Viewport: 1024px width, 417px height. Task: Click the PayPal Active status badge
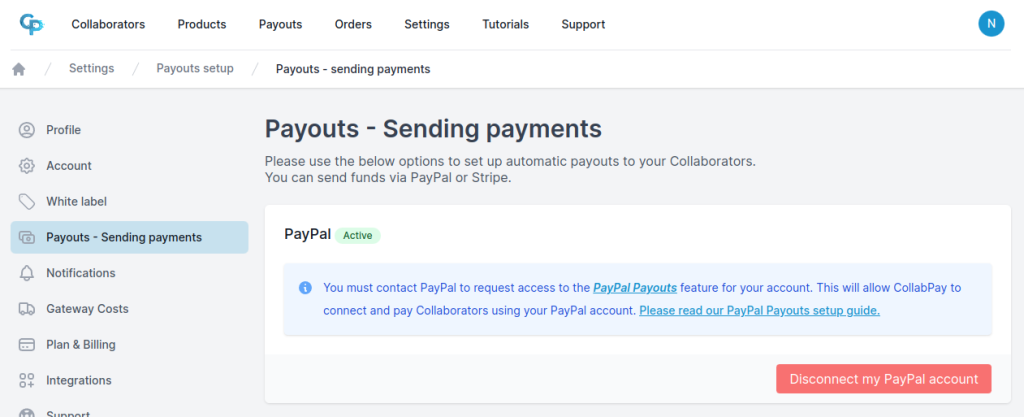pos(358,236)
